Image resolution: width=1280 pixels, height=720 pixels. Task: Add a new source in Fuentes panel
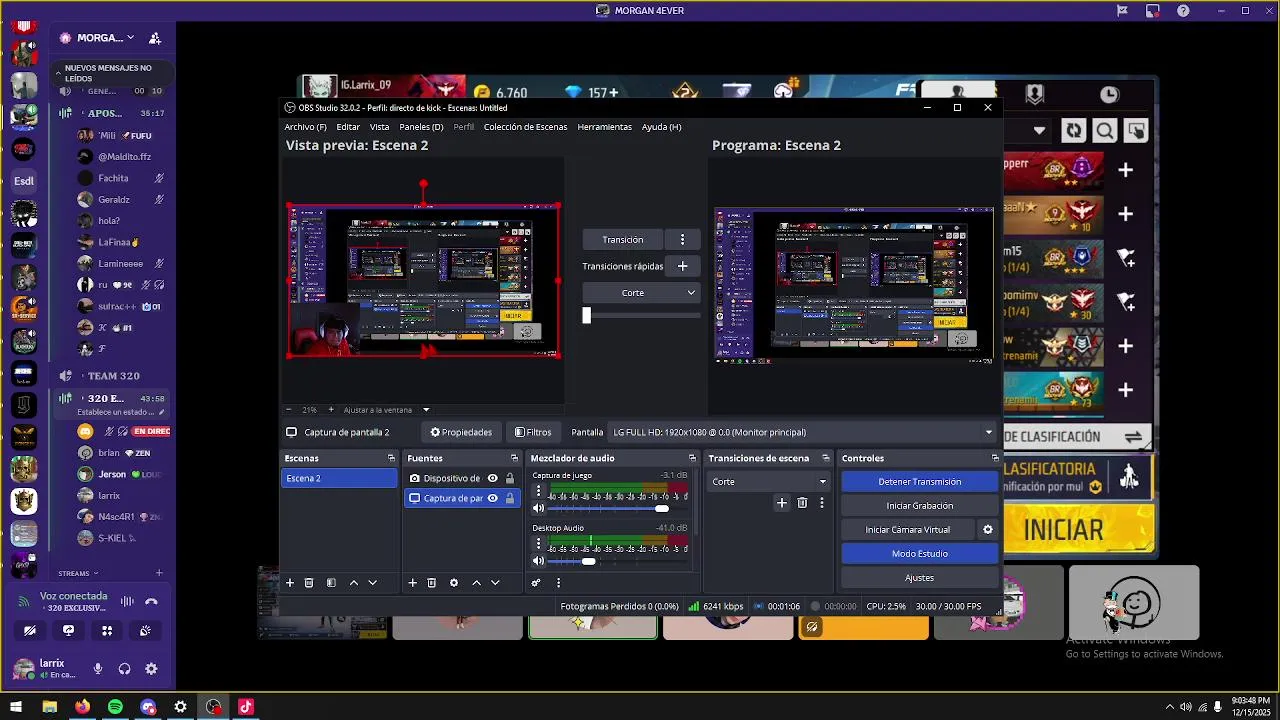click(412, 583)
